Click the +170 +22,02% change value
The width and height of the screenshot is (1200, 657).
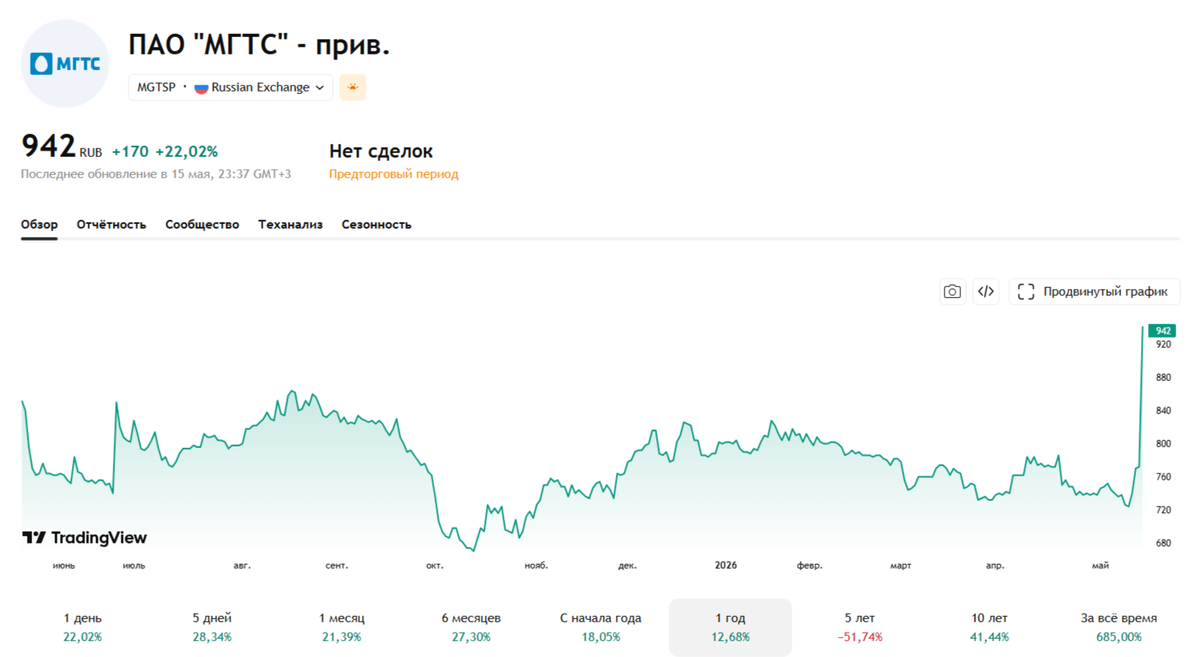[165, 152]
